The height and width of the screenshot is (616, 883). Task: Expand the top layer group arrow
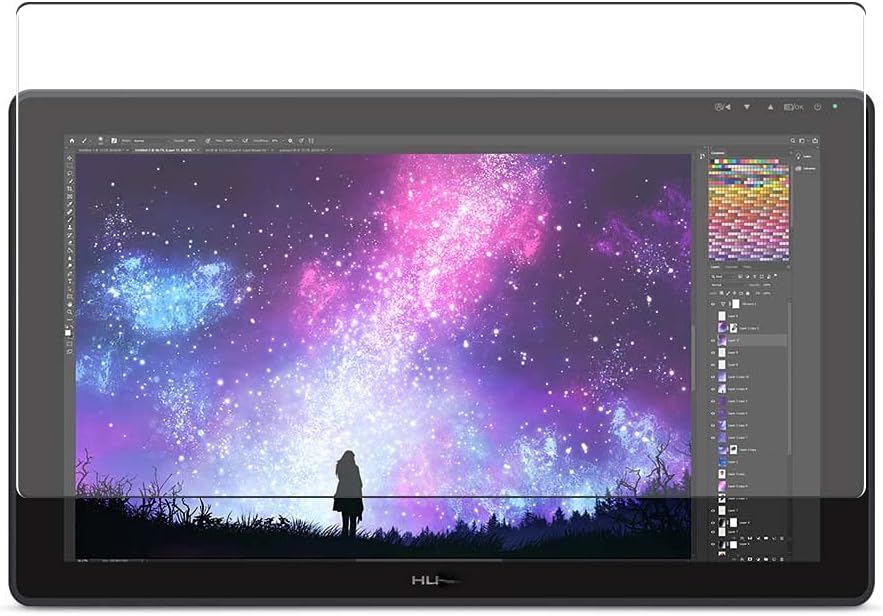coord(723,304)
